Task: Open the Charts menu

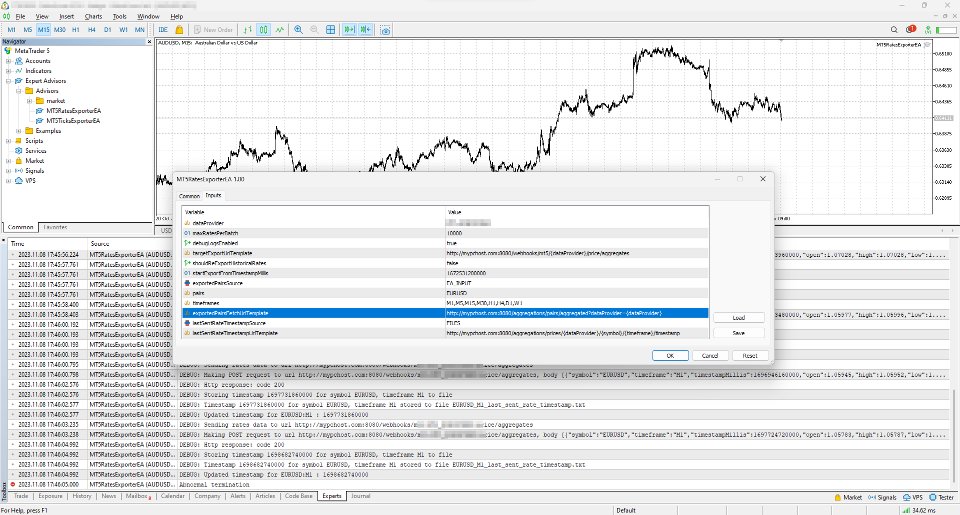Action: pyautogui.click(x=93, y=17)
